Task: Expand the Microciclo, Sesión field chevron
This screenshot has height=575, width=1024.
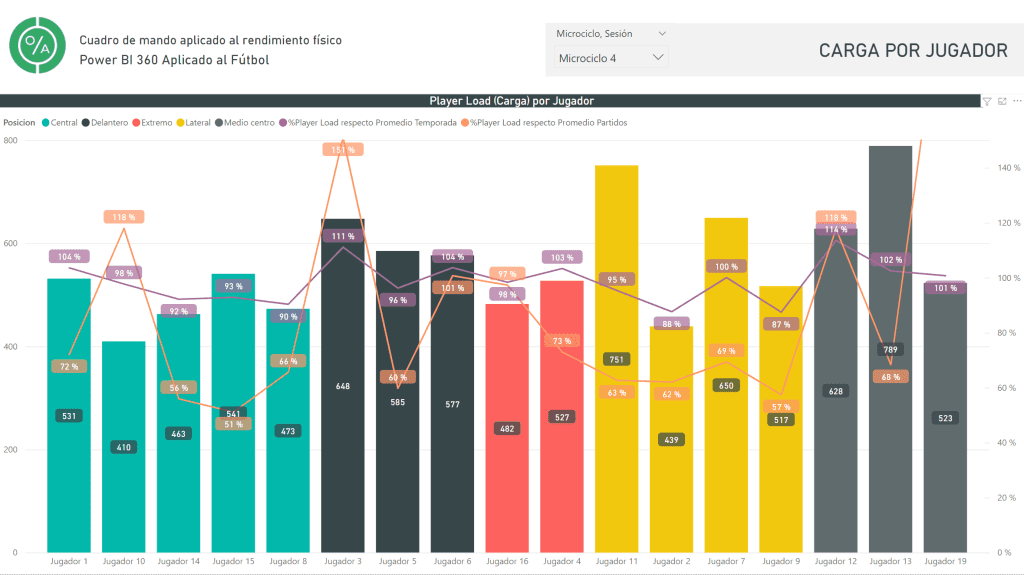Action: [x=661, y=34]
